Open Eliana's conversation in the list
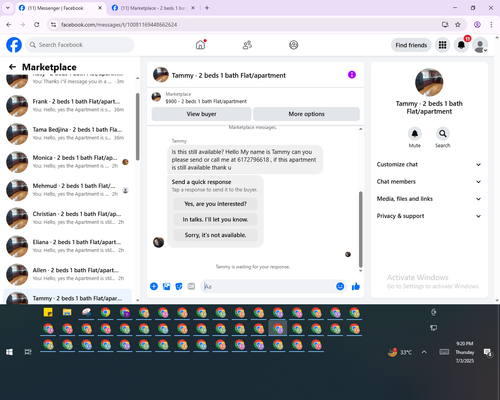 67,246
